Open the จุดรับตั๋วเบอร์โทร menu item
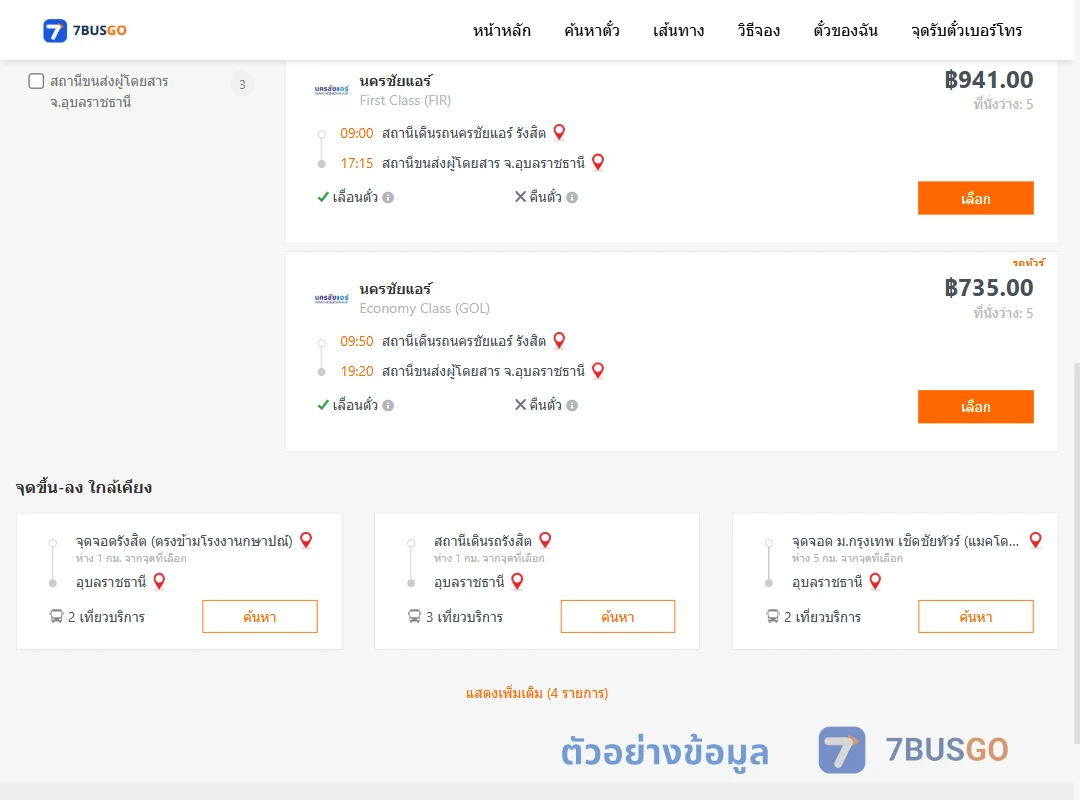 tap(966, 30)
